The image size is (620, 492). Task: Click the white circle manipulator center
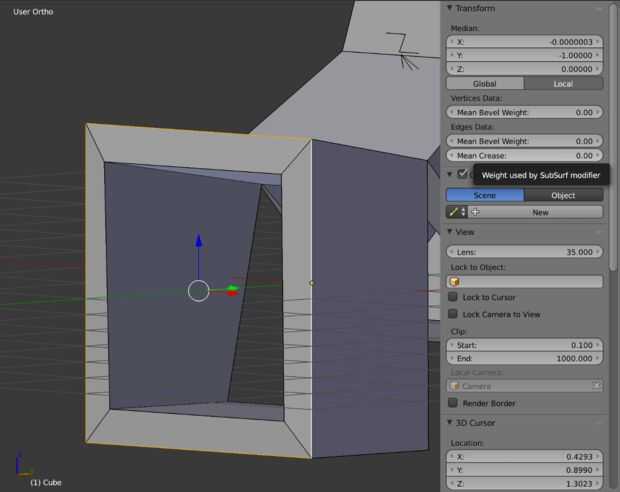click(198, 291)
